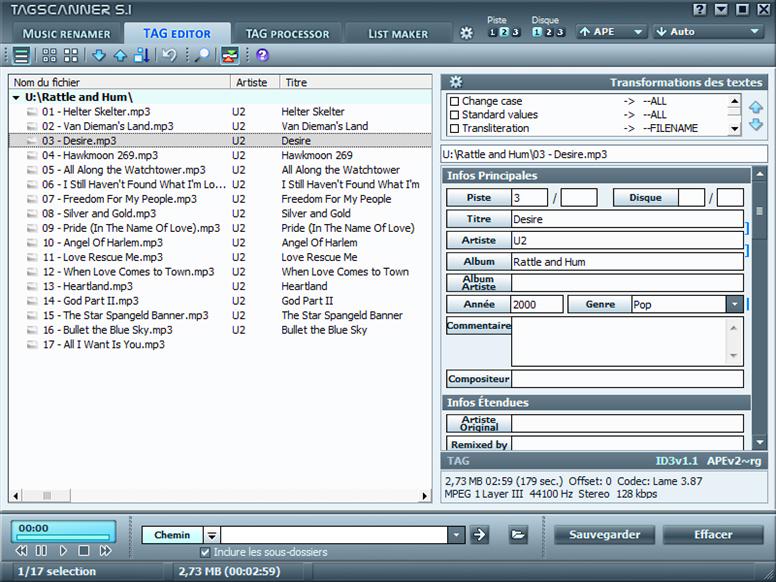Toggle the text transformations panel icon
The height and width of the screenshot is (582, 776).
point(230,55)
